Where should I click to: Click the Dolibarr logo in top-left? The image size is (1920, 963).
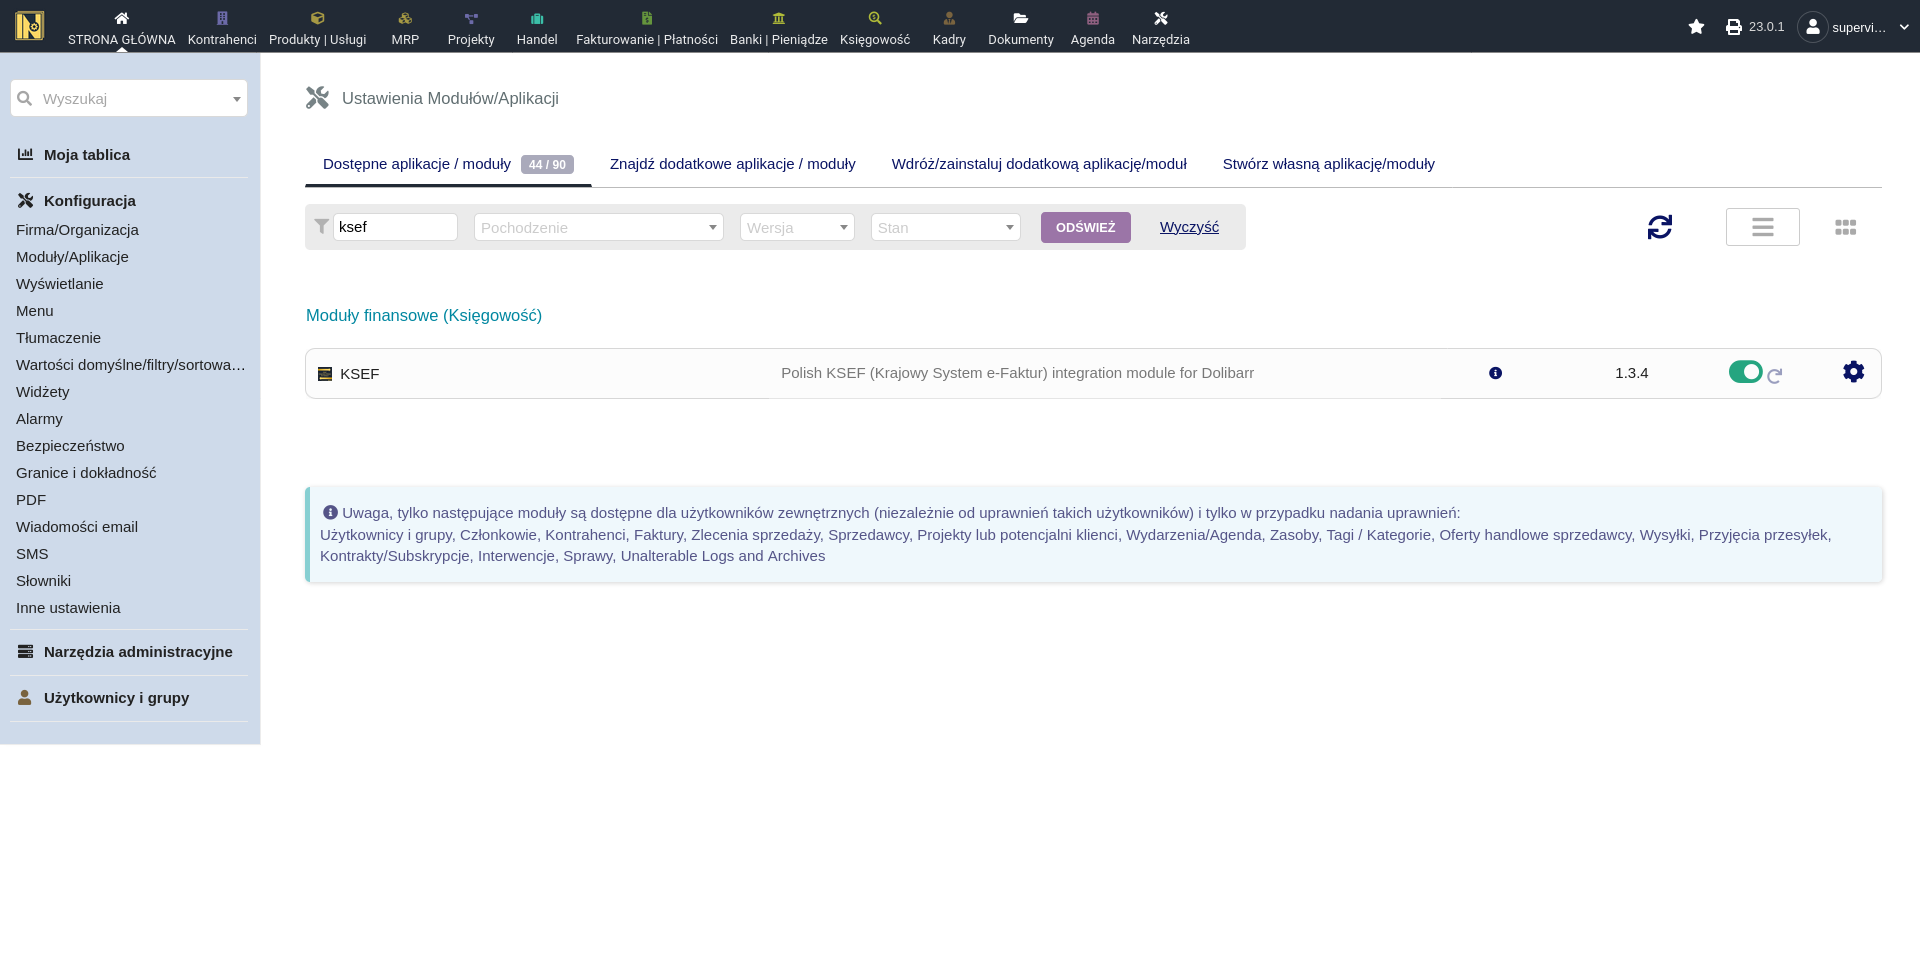[30, 26]
